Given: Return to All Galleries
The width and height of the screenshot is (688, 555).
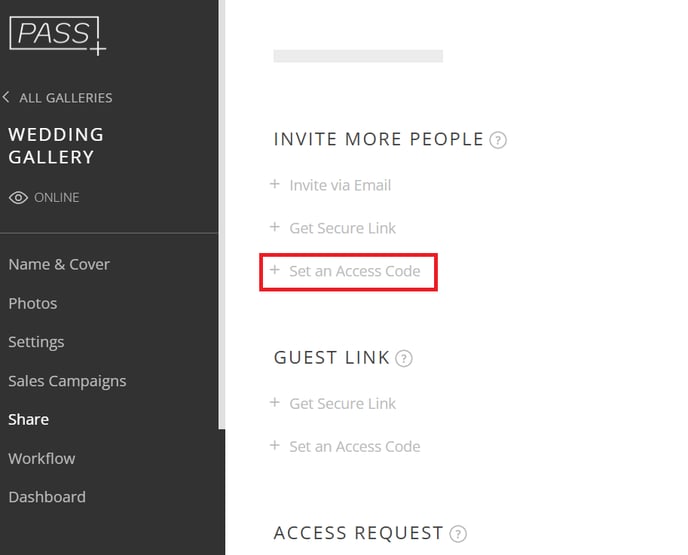Looking at the screenshot, I should pyautogui.click(x=66, y=98).
